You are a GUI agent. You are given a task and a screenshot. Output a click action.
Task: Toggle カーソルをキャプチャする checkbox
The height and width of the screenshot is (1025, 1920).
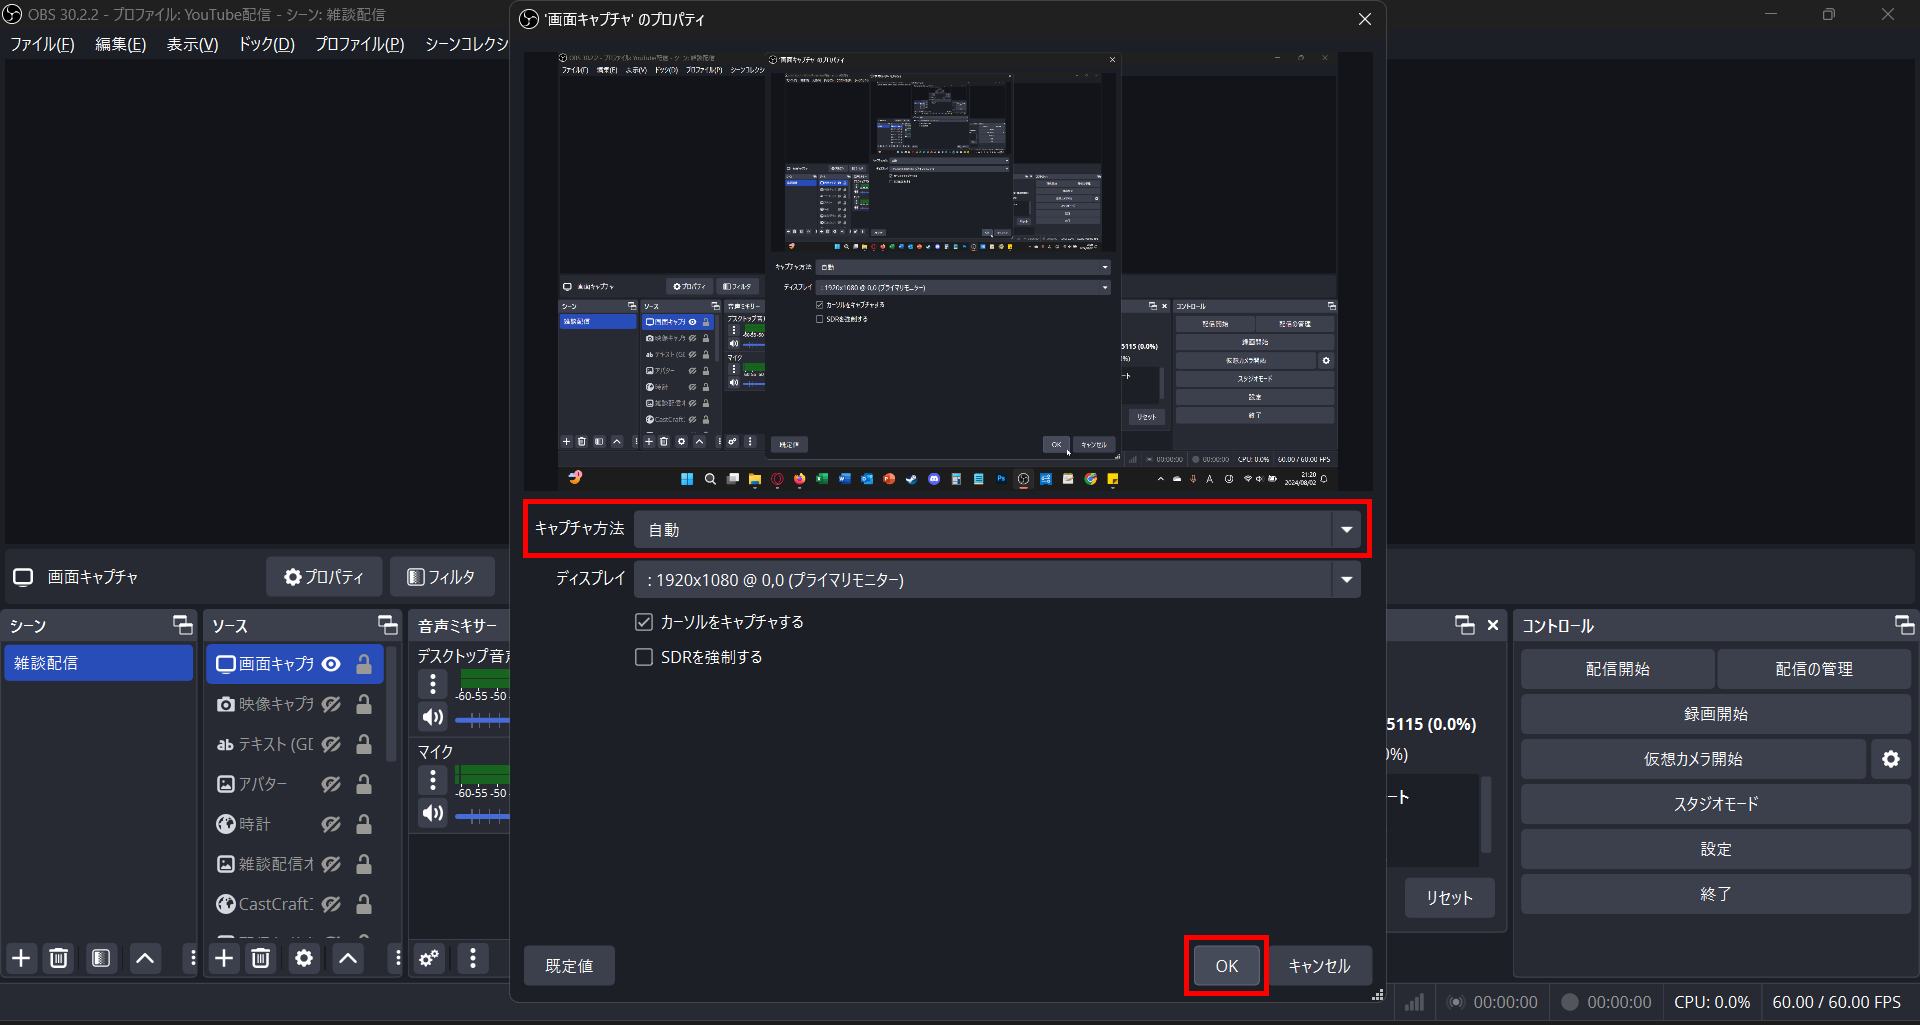[644, 622]
